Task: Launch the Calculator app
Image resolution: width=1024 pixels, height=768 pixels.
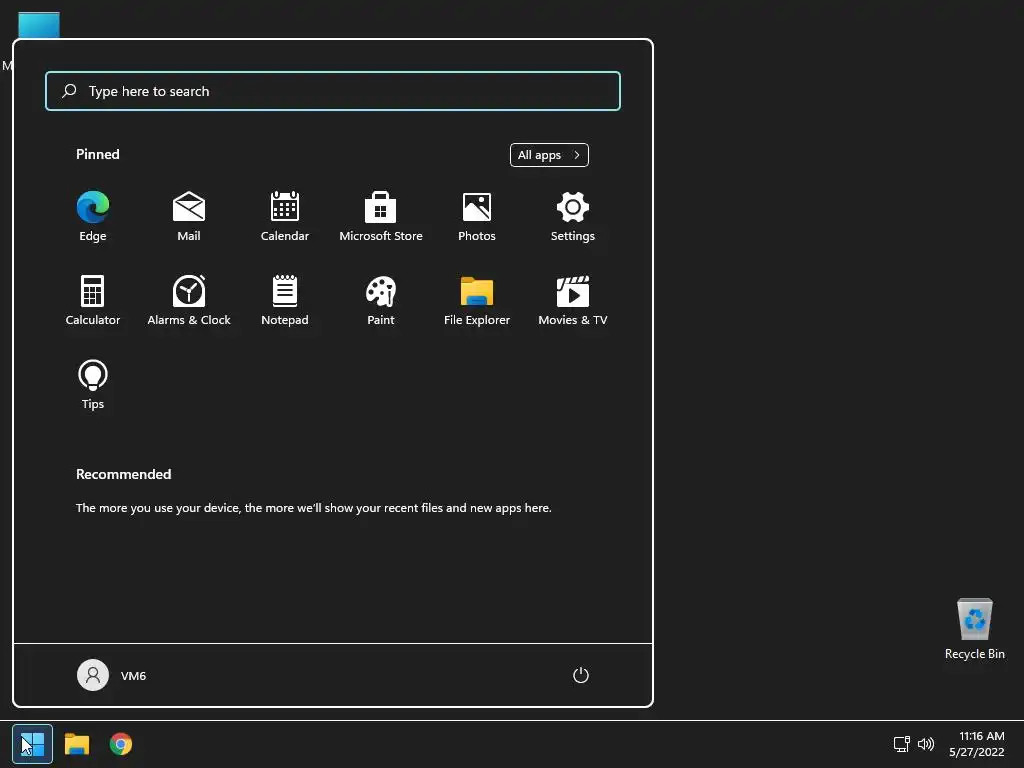Action: pyautogui.click(x=93, y=300)
